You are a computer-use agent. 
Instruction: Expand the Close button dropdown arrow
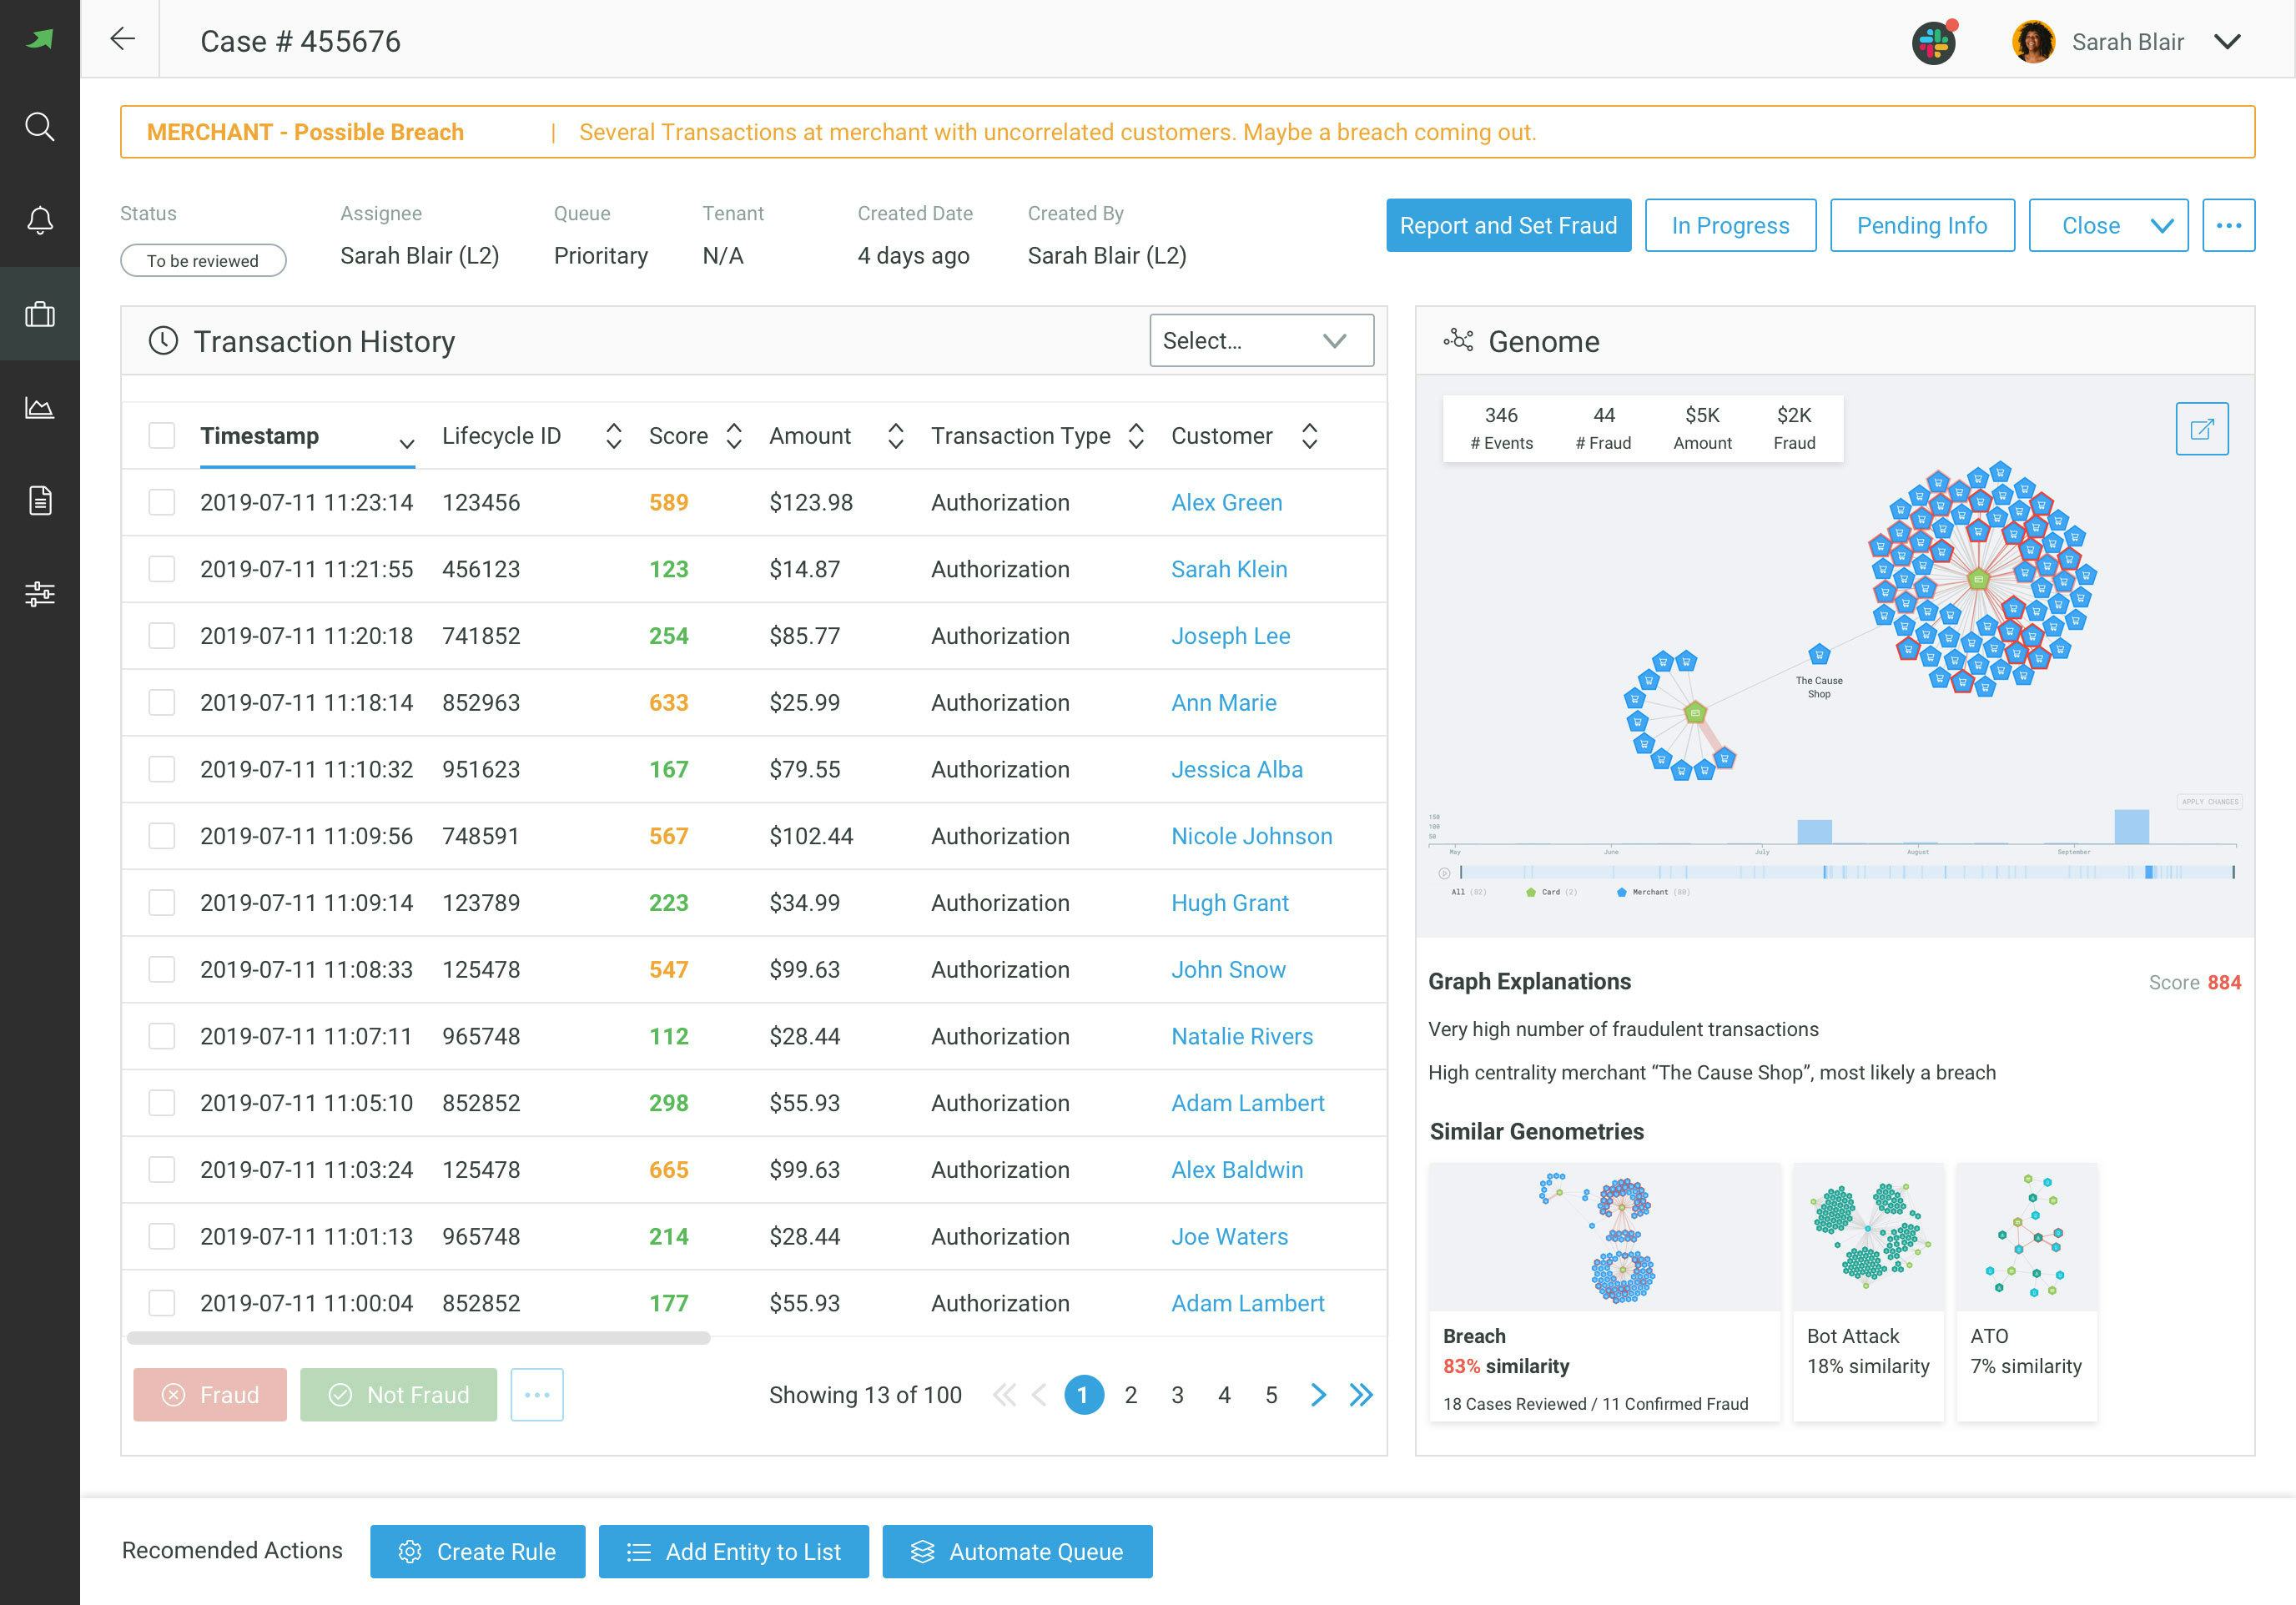2162,226
